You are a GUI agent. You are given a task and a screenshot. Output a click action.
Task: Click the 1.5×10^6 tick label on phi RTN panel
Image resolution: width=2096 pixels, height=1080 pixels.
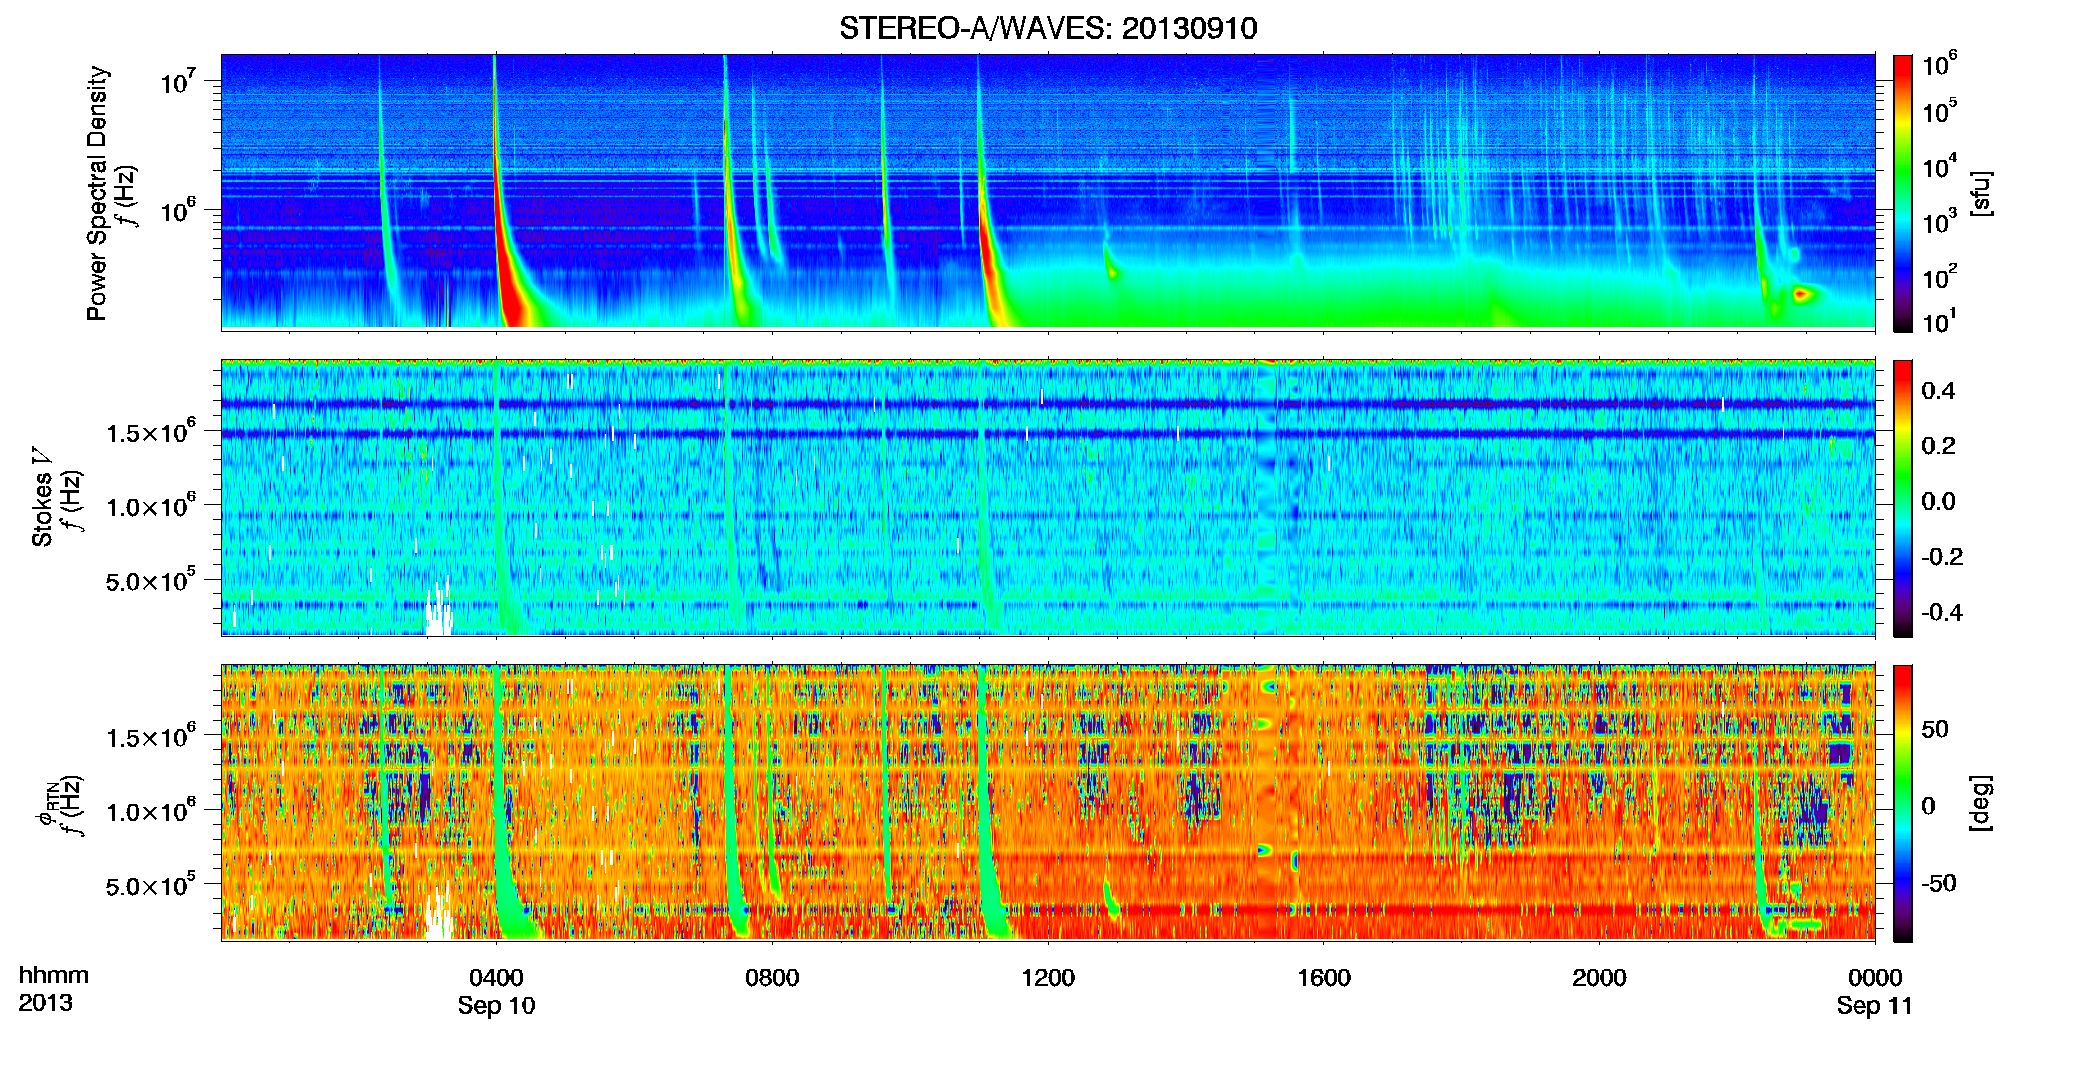click(150, 737)
